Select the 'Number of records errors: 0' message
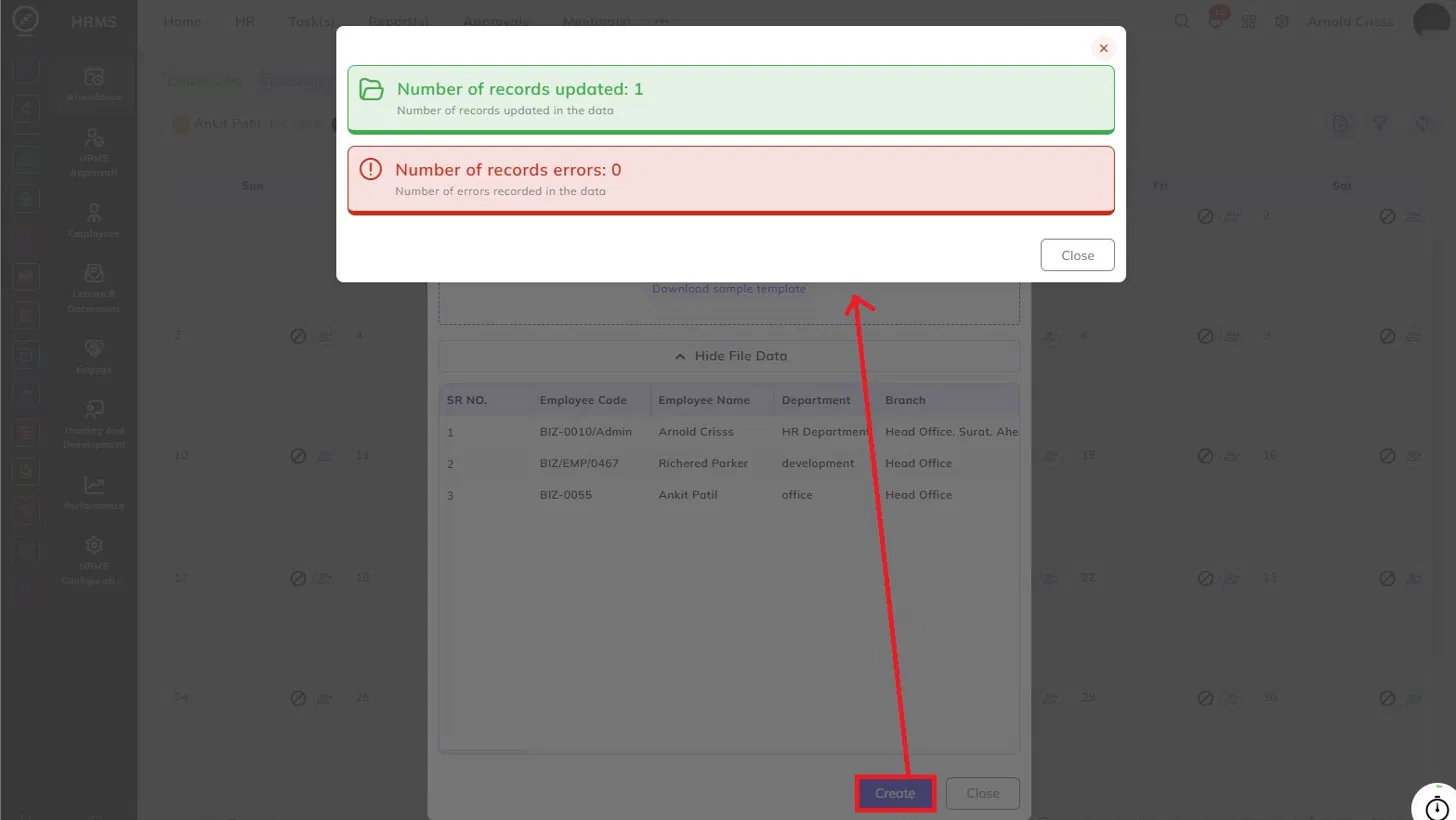Screen dimensions: 1456x820 pos(508,170)
